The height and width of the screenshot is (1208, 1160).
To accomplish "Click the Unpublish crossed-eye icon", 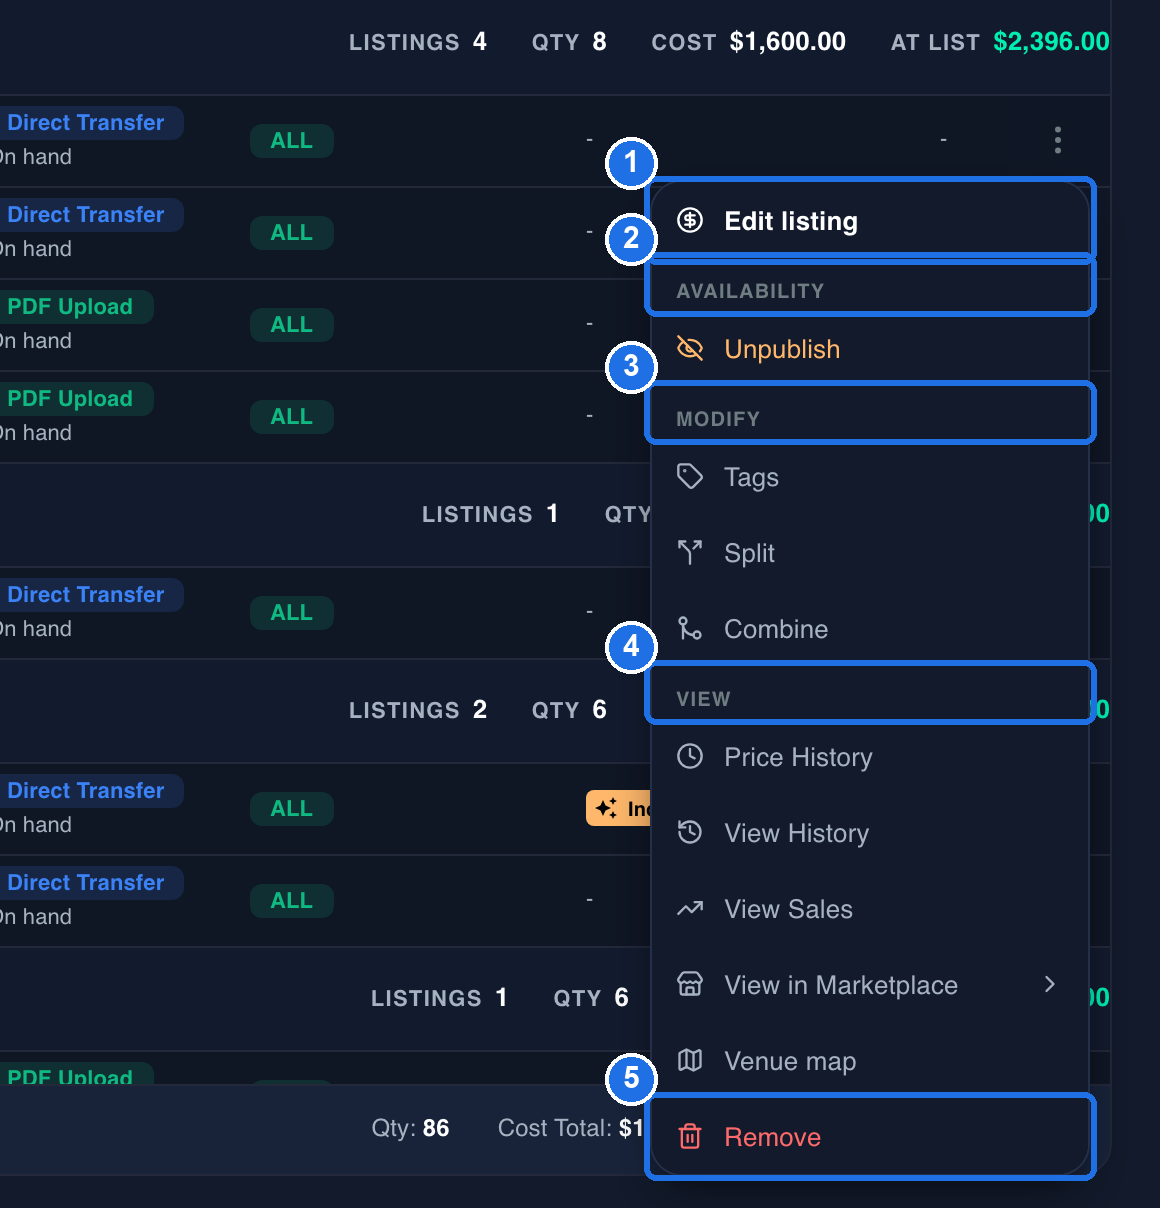I will coord(690,348).
